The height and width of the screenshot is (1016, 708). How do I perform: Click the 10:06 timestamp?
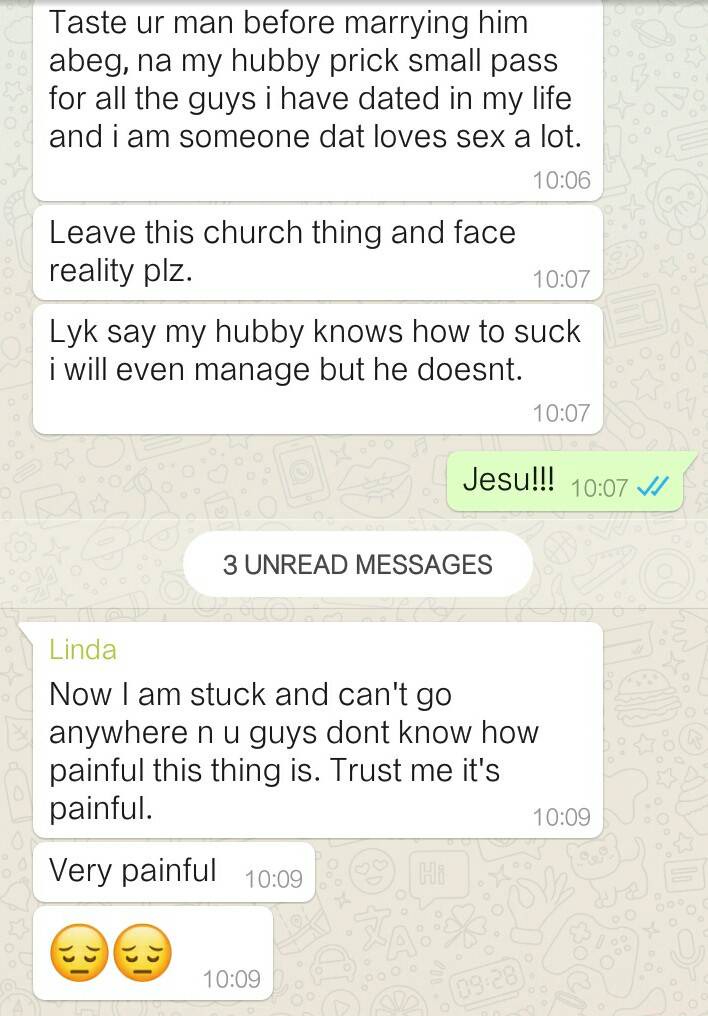[562, 180]
